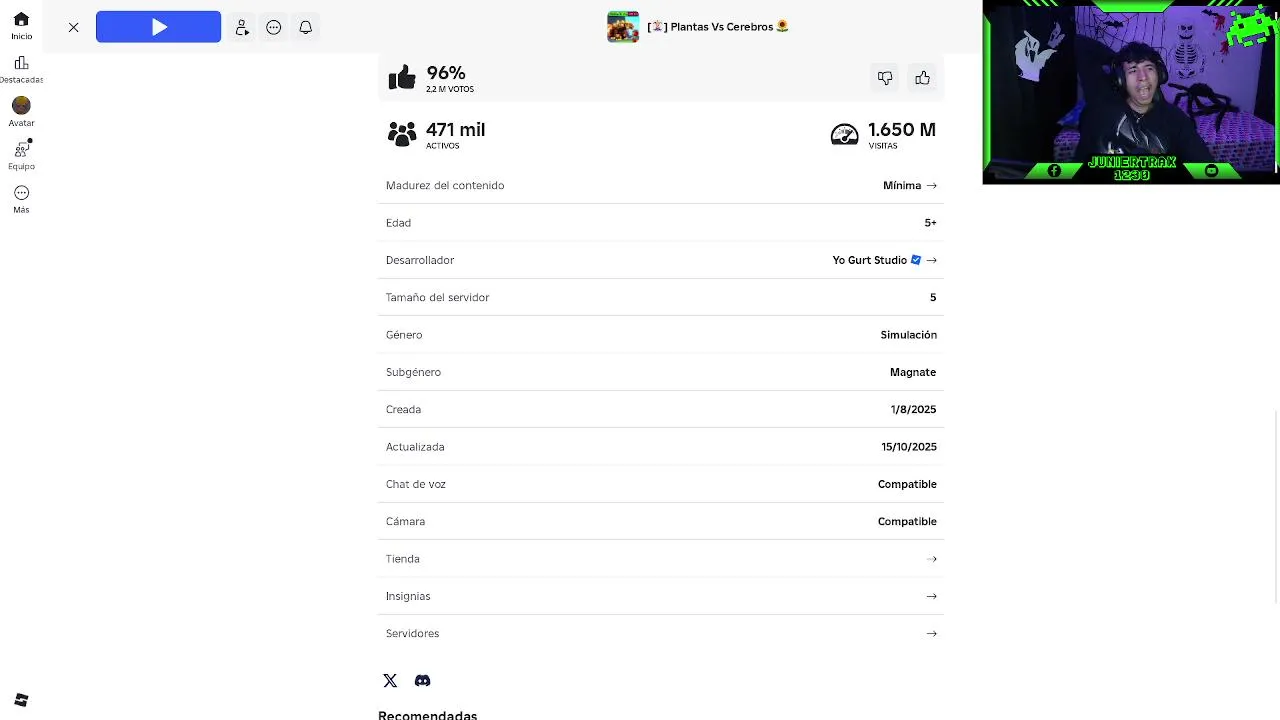
Task: Open the invite friends icon
Action: [242, 27]
